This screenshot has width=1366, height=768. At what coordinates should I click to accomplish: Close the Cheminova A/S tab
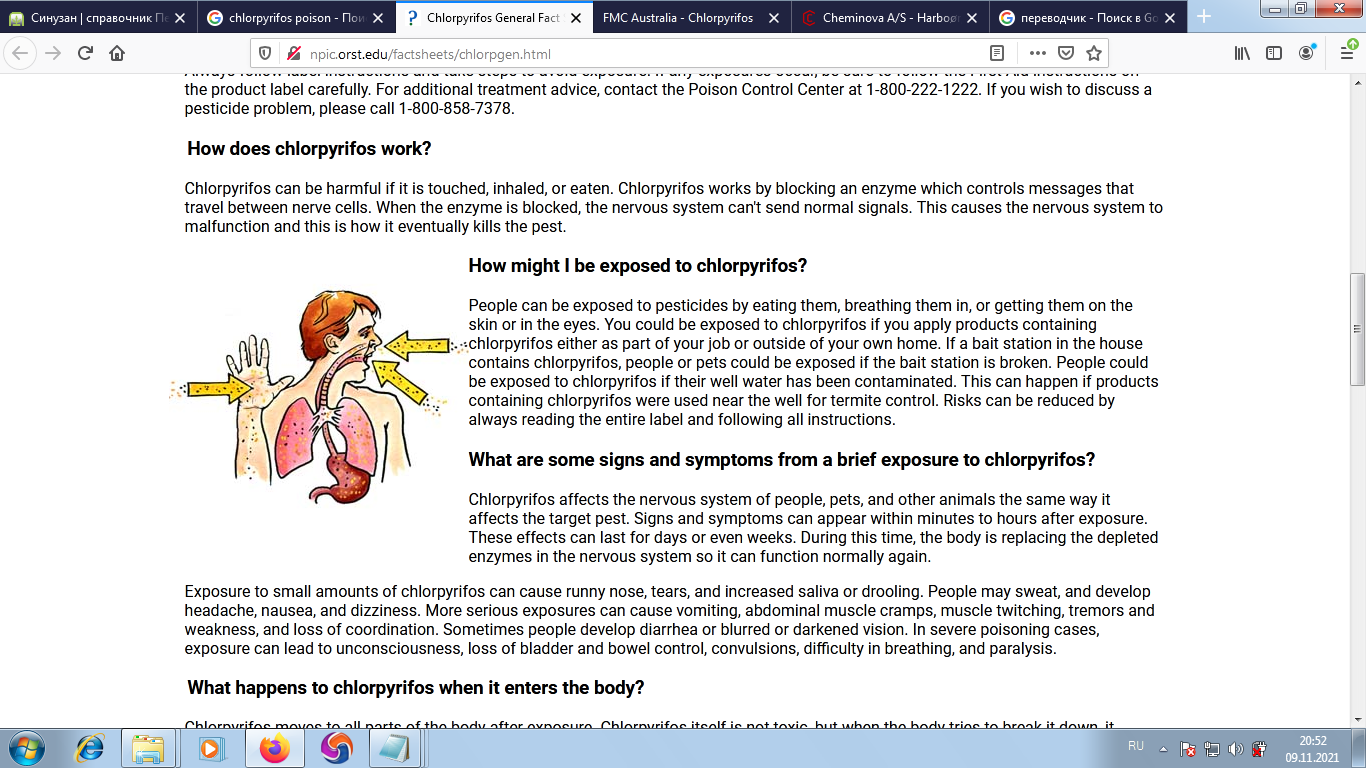[972, 17]
